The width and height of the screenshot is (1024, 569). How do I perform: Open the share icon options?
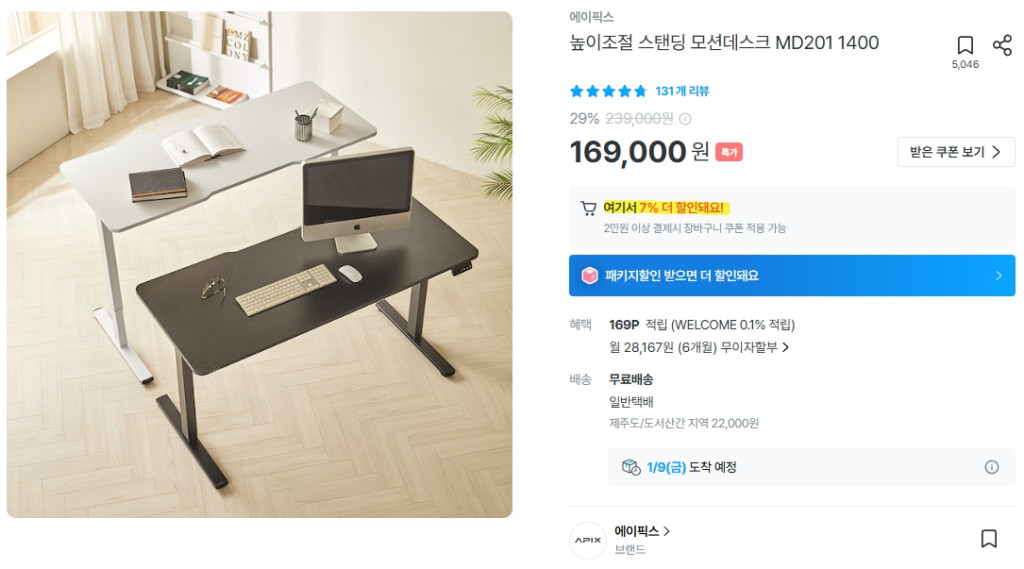[1002, 45]
